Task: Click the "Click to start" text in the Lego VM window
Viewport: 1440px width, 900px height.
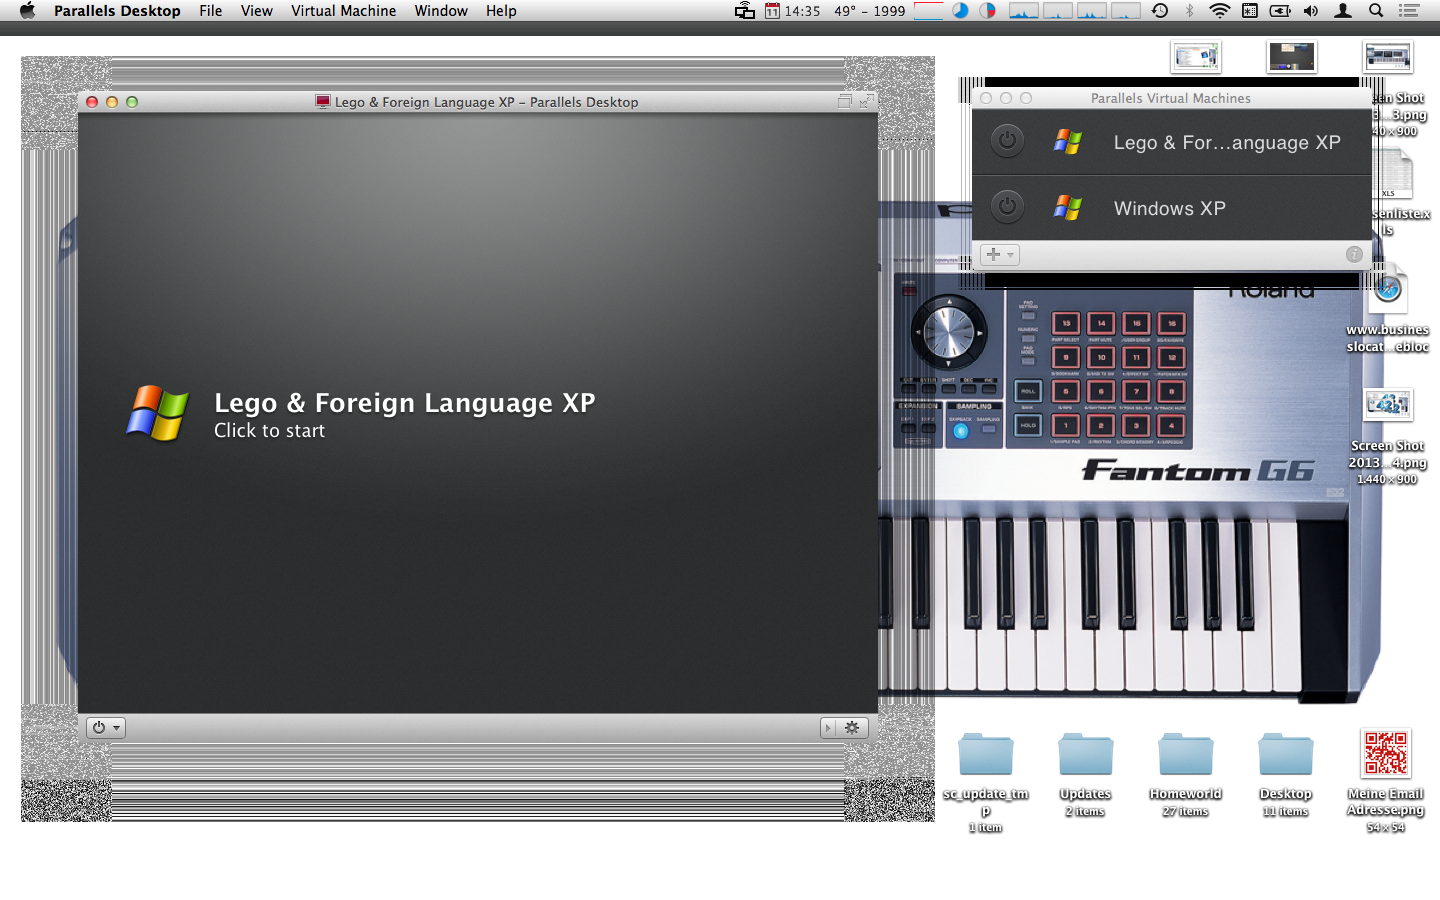Action: [x=269, y=431]
